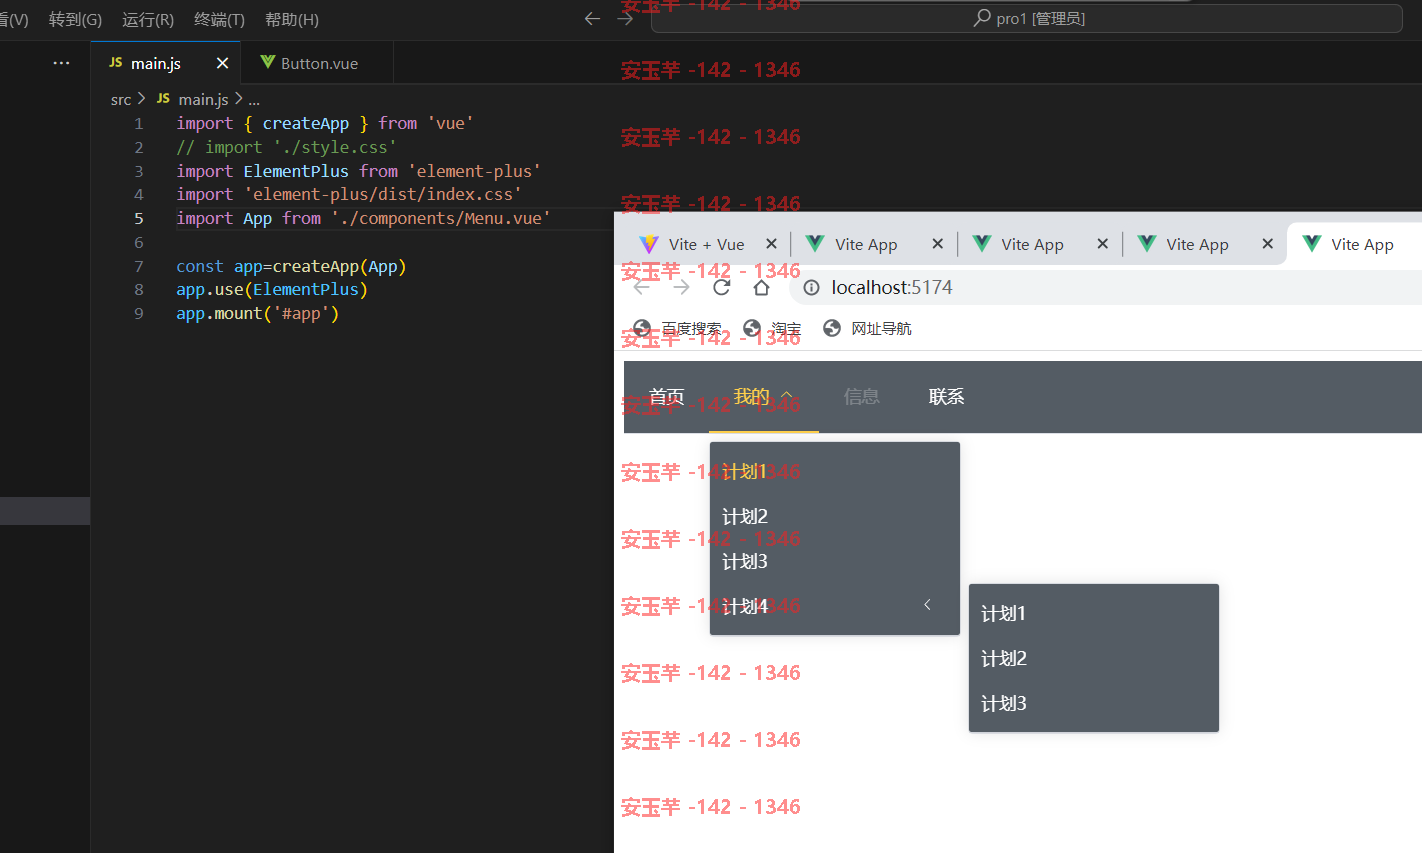This screenshot has width=1422, height=853.
Task: Close the fourth browser tab, Vite App
Action: (x=1267, y=244)
